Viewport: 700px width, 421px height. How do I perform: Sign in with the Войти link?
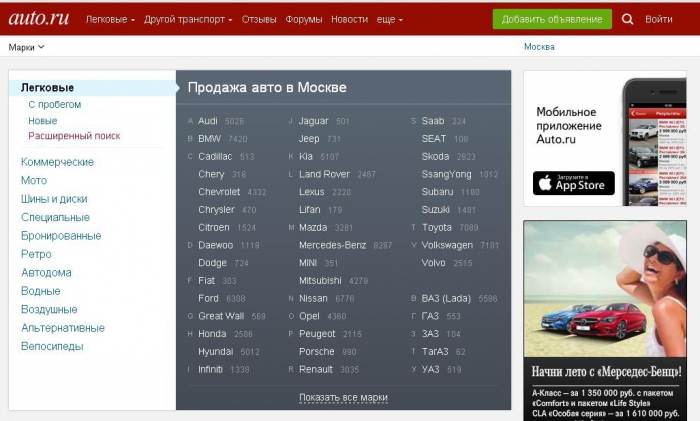658,19
